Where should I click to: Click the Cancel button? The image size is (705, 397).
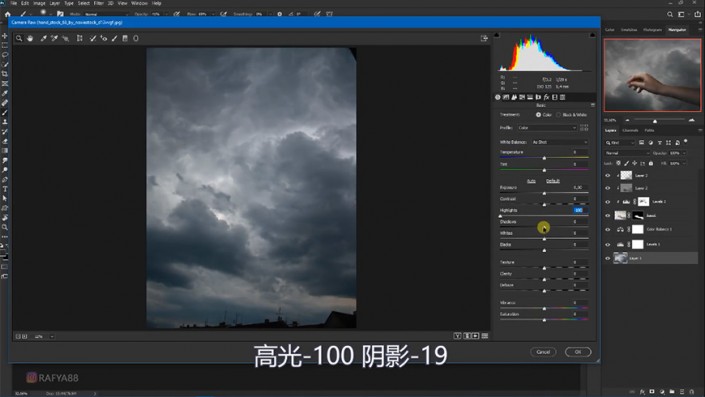[x=543, y=352]
